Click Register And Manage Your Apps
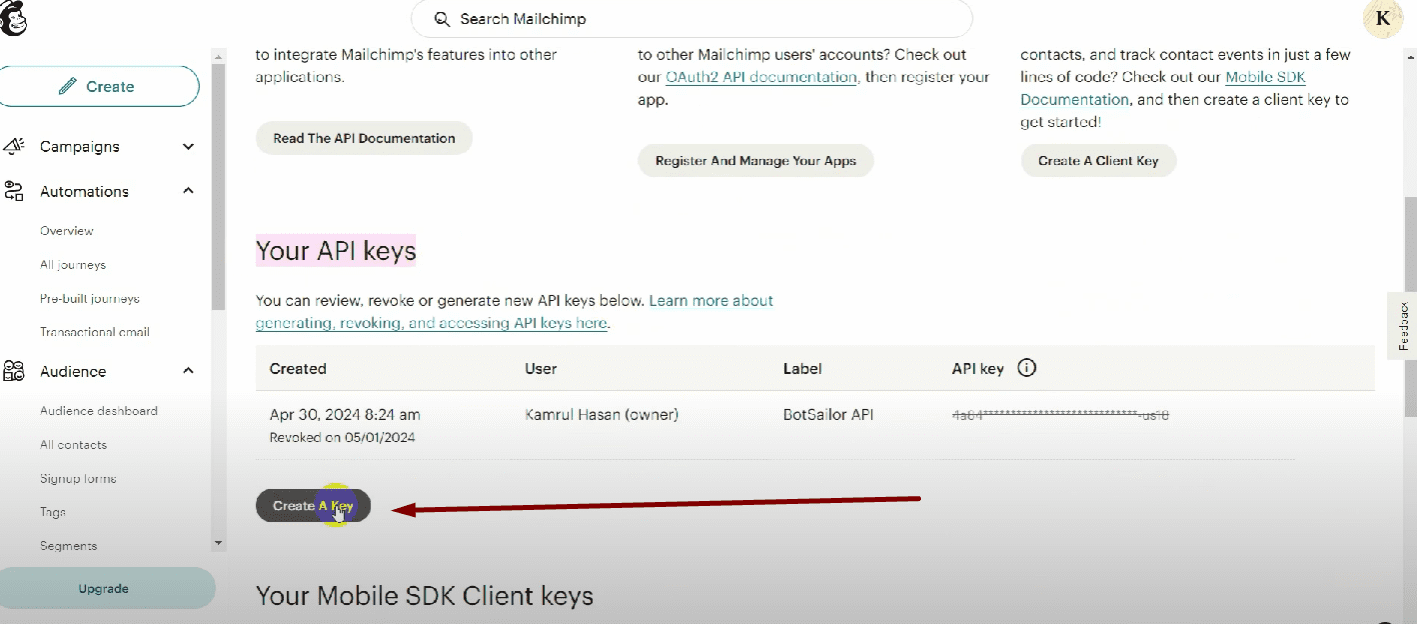This screenshot has width=1417, height=624. click(x=755, y=160)
